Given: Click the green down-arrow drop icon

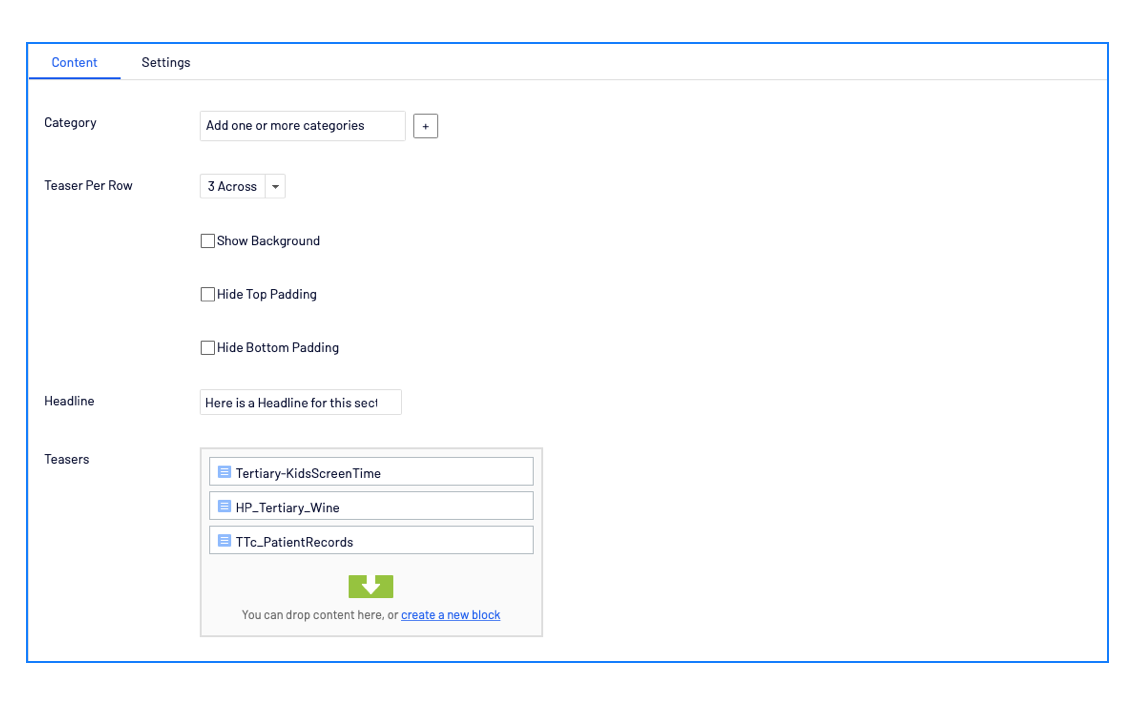Looking at the screenshot, I should pos(371,587).
